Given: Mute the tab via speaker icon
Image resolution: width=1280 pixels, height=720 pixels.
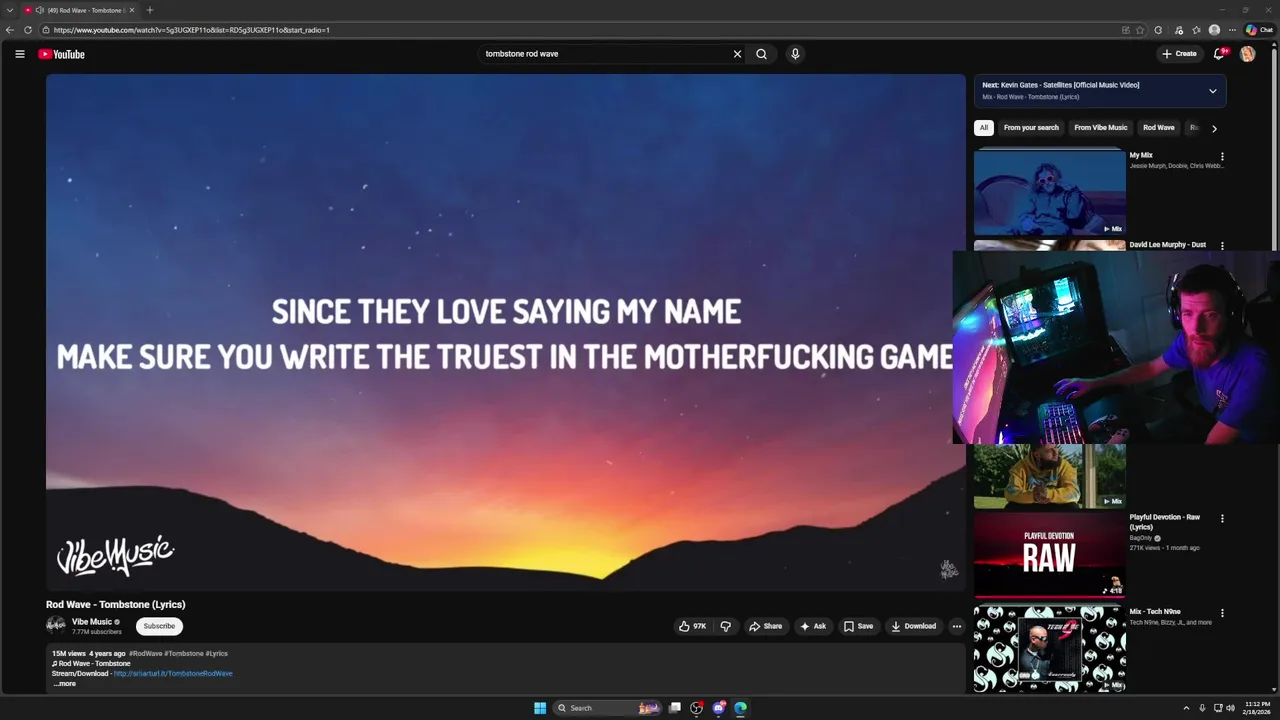Looking at the screenshot, I should coord(39,10).
